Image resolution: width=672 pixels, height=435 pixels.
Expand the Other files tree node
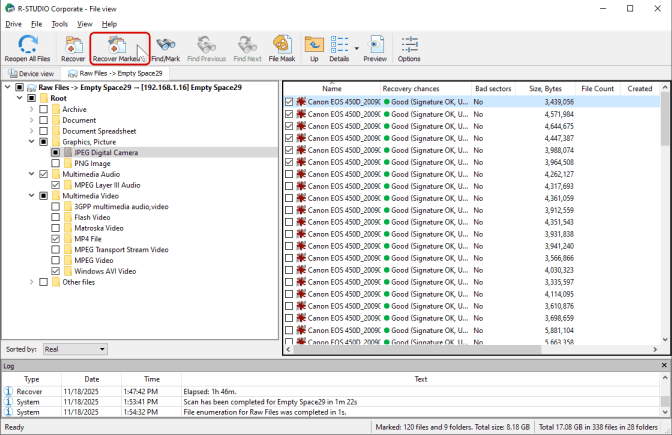pos(31,282)
